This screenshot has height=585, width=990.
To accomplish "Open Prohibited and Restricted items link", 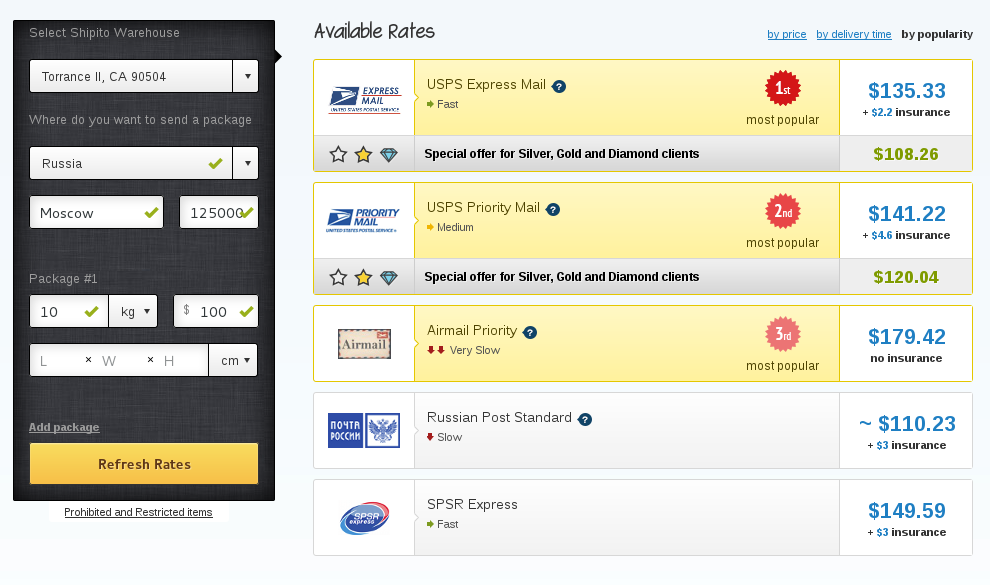I will point(138,512).
